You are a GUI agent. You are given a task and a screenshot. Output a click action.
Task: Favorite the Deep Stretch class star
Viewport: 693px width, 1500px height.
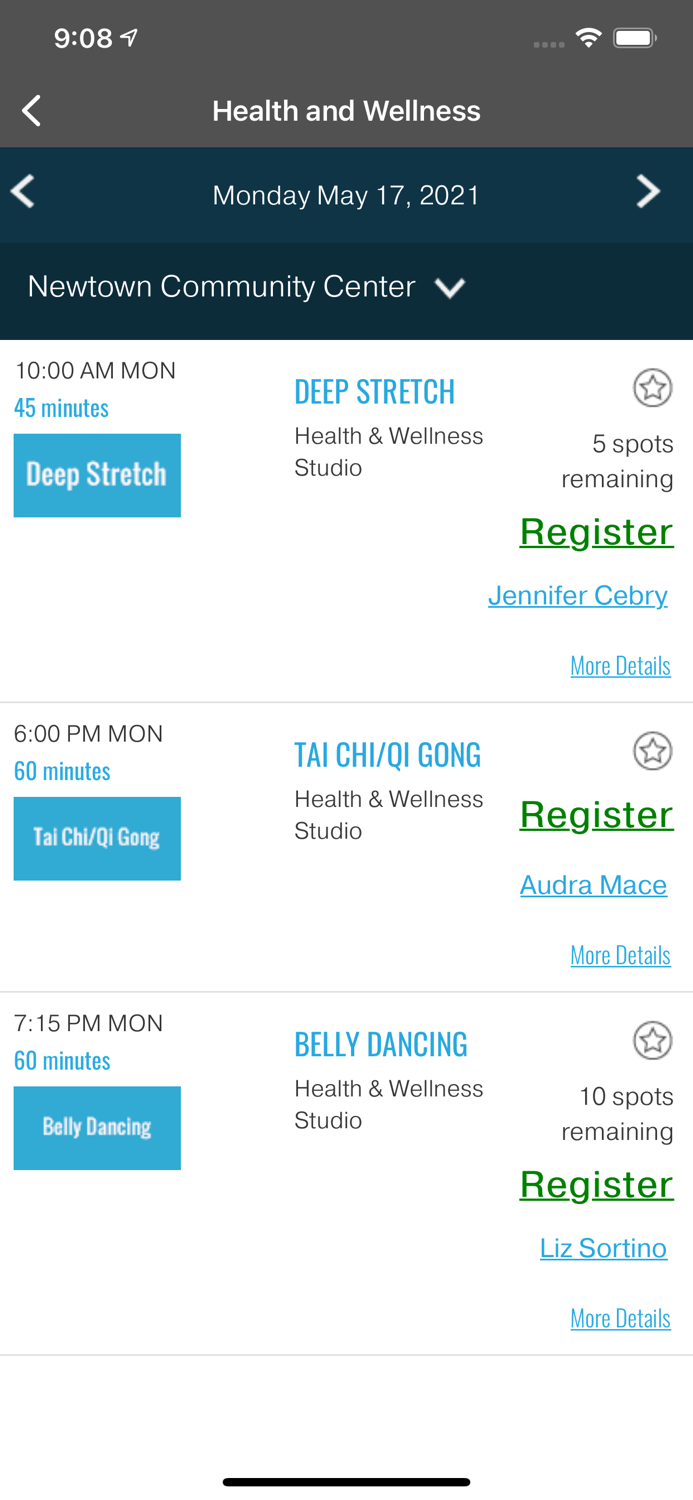pyautogui.click(x=652, y=388)
